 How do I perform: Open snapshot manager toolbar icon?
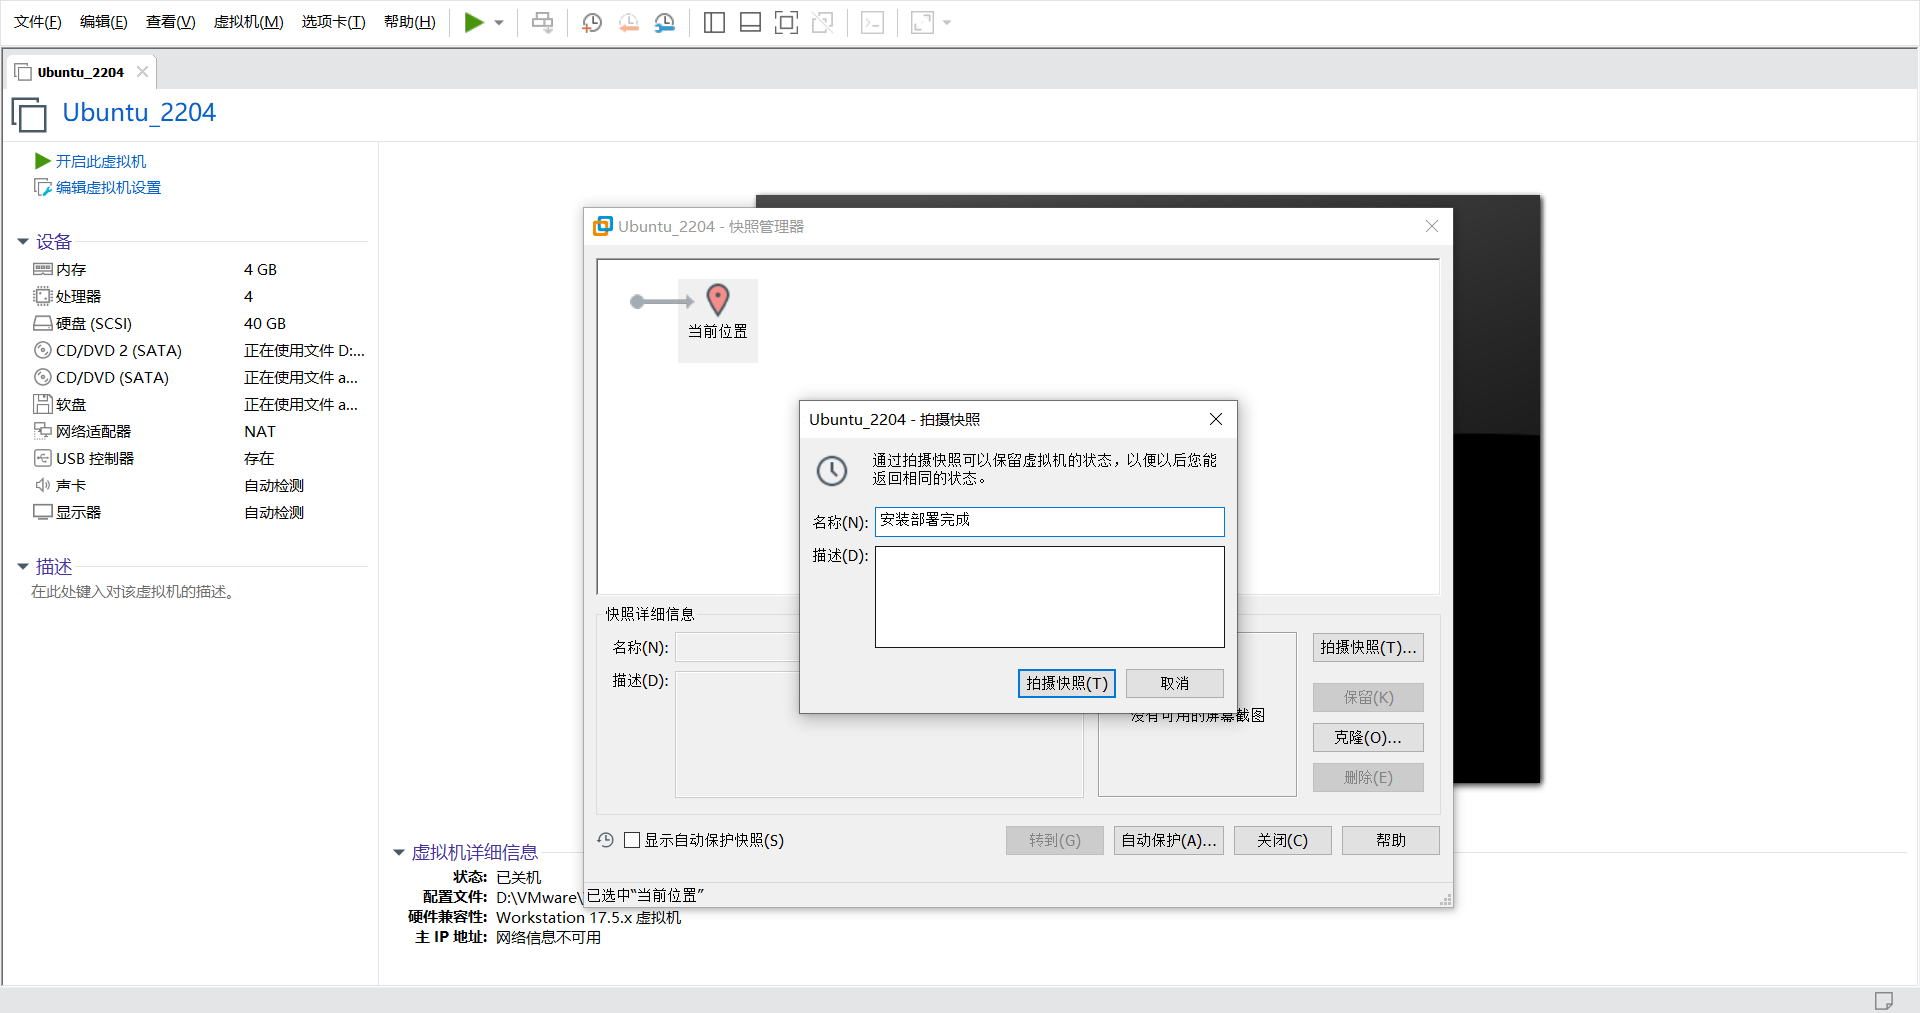665,22
